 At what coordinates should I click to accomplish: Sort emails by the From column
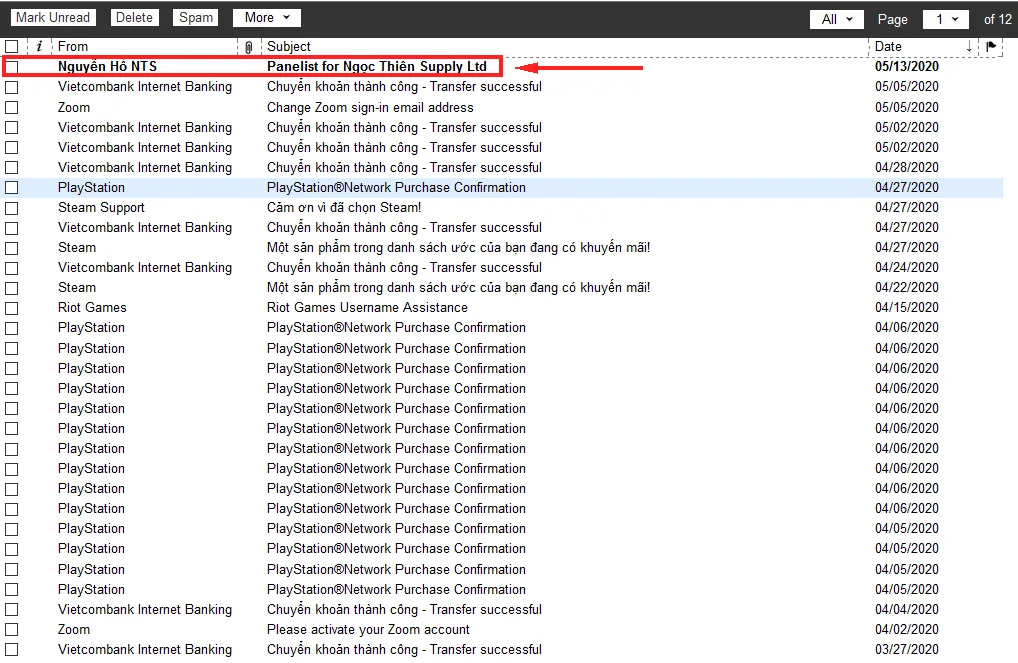[73, 46]
